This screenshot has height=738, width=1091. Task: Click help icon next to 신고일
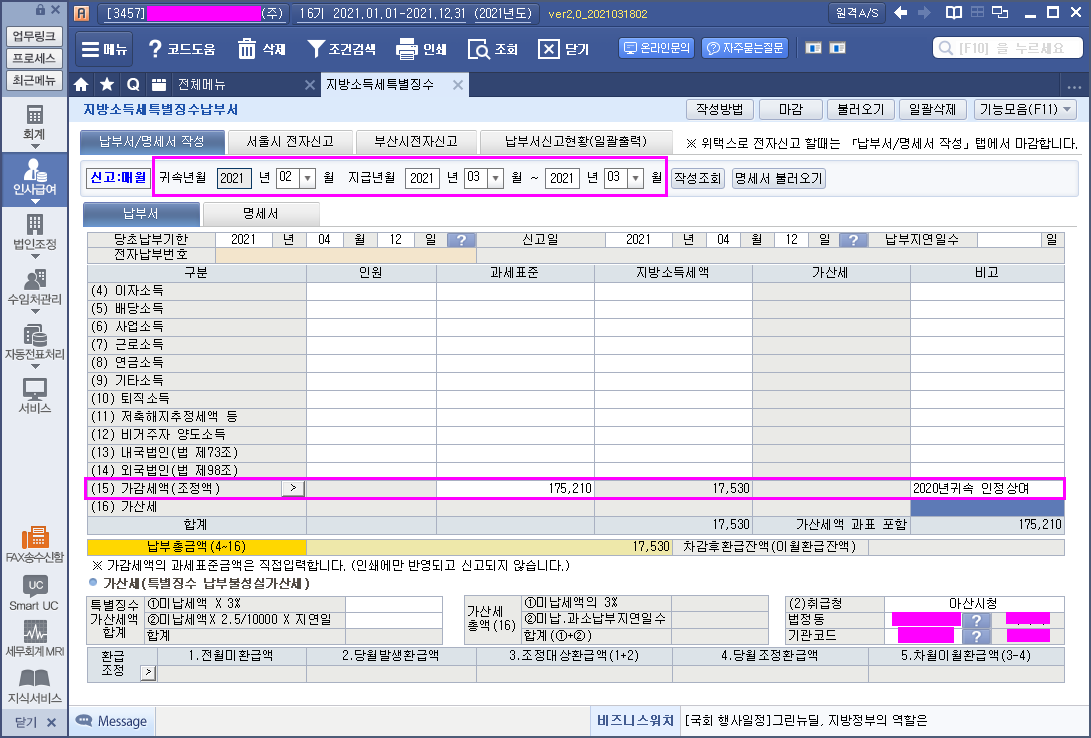853,240
